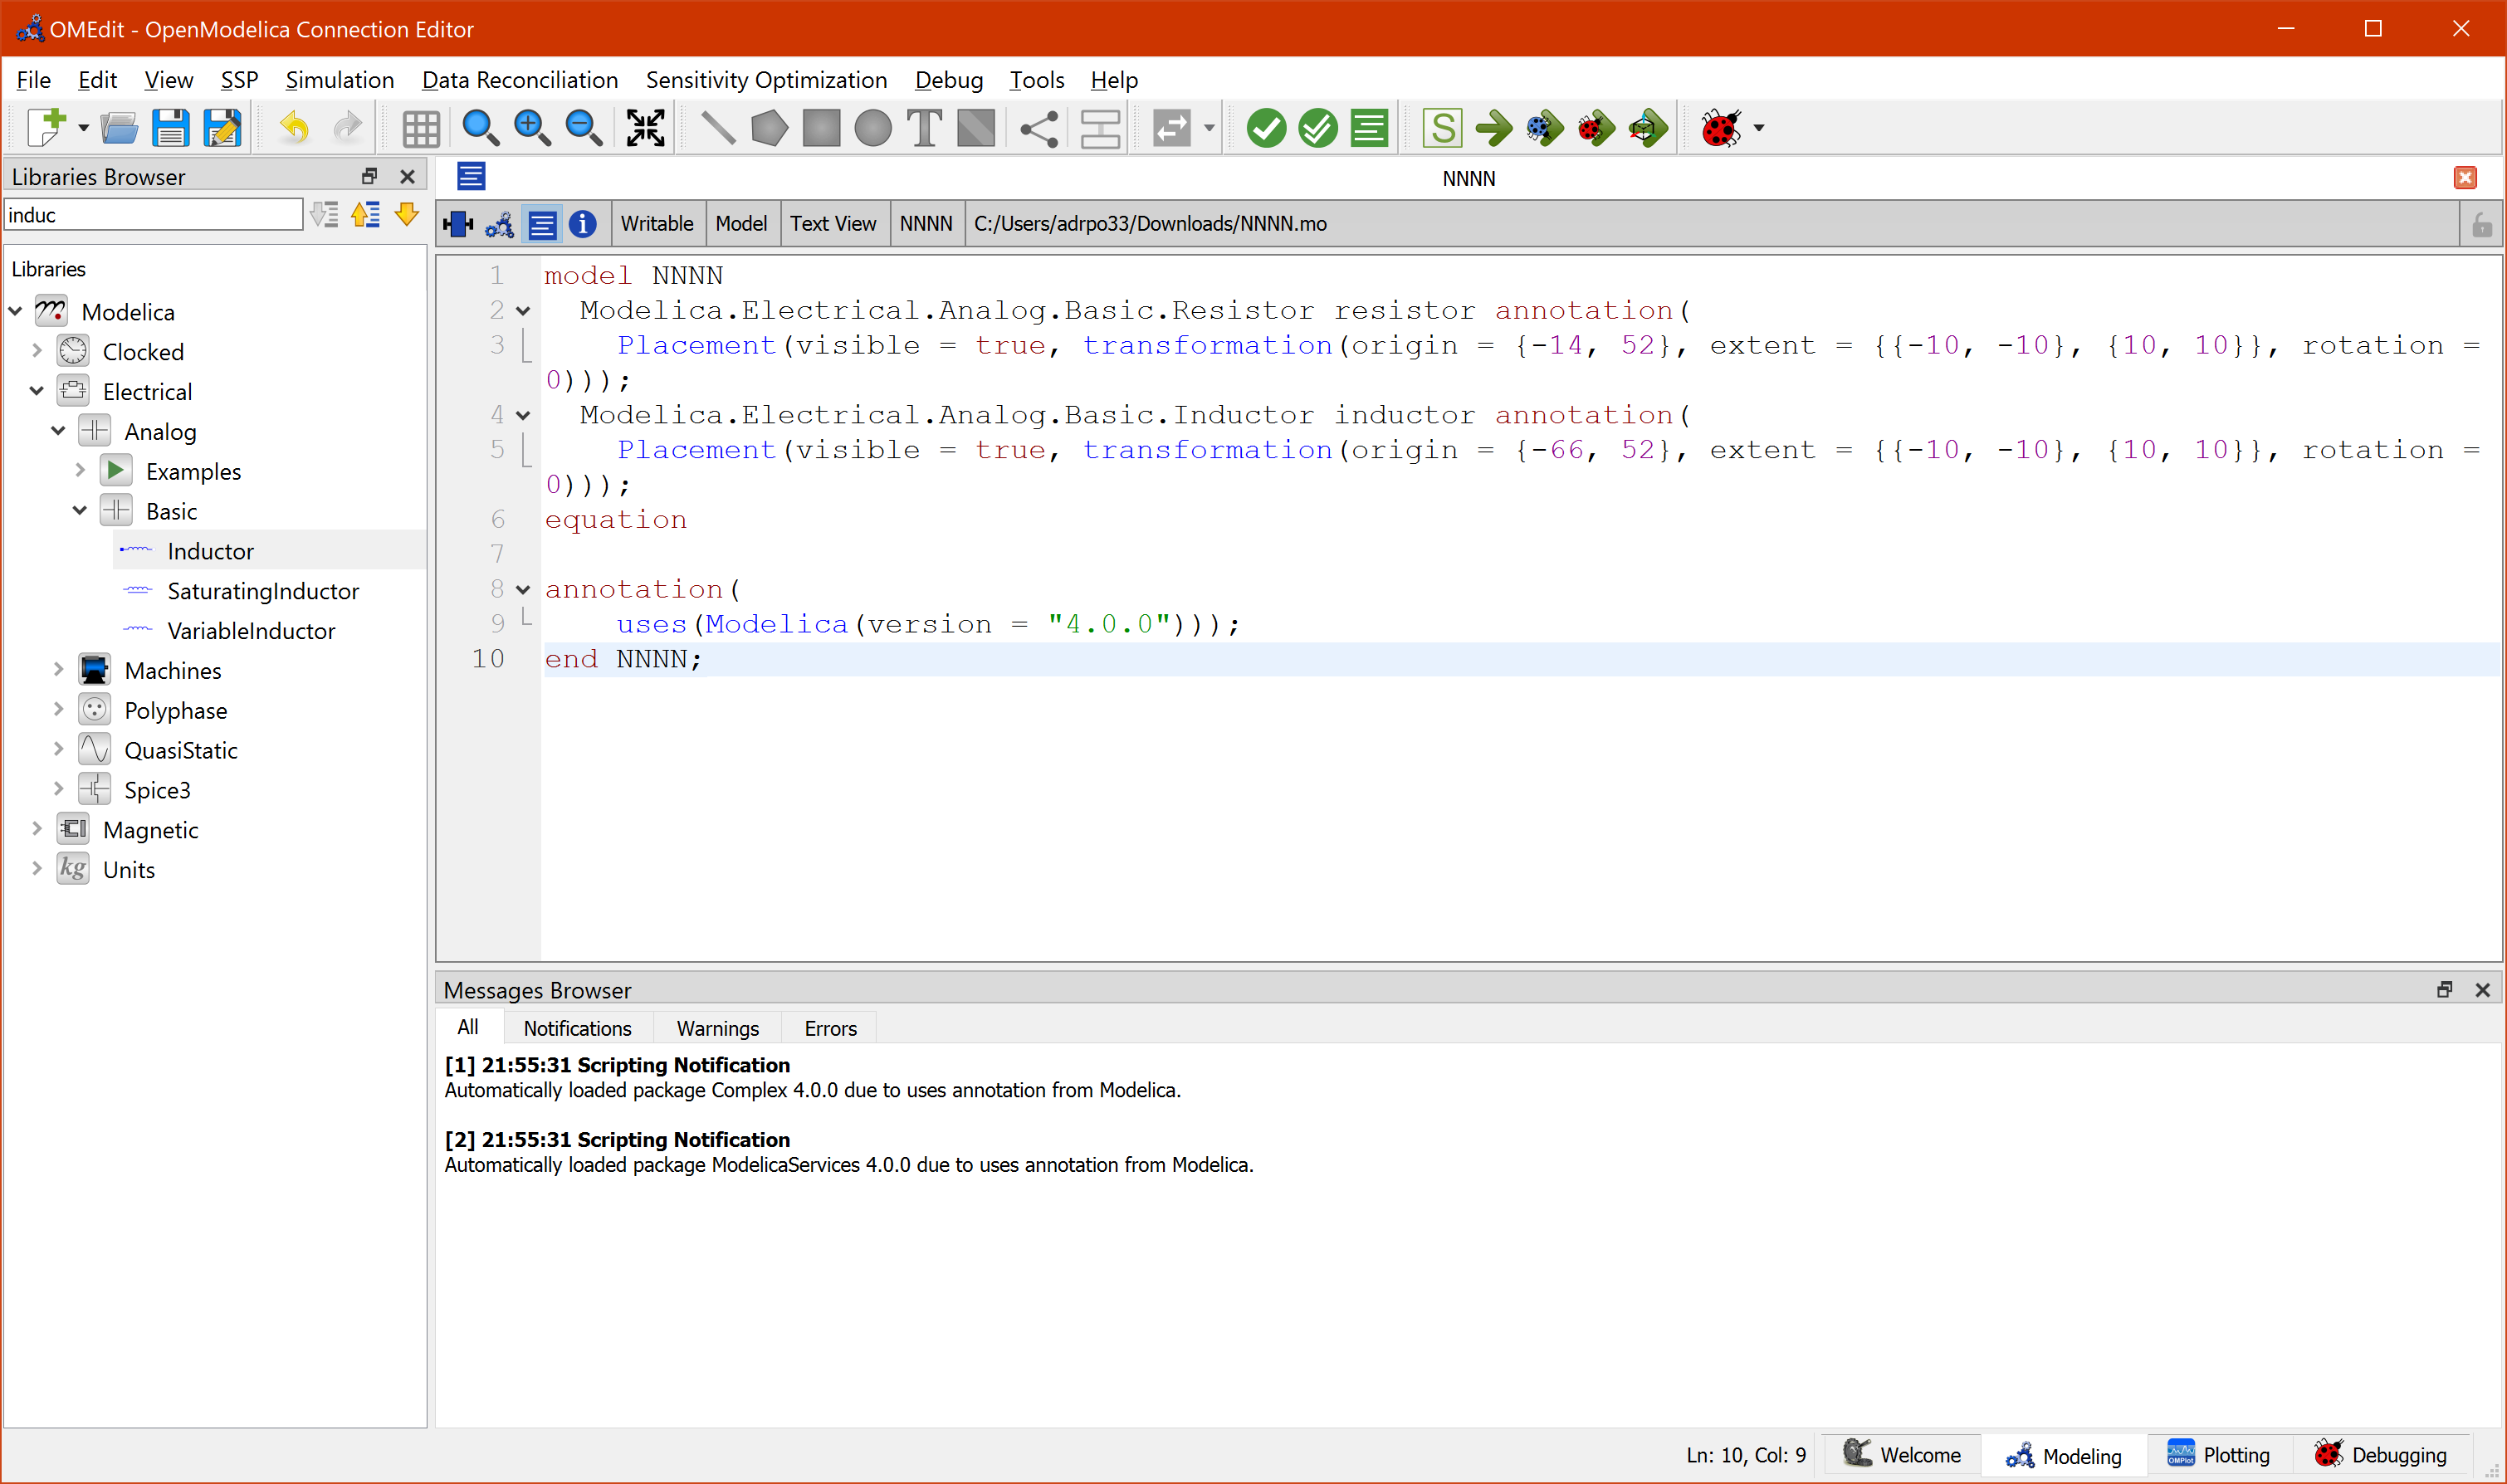Select the Line drawing tool
Image resolution: width=2507 pixels, height=1484 pixels.
pos(717,127)
